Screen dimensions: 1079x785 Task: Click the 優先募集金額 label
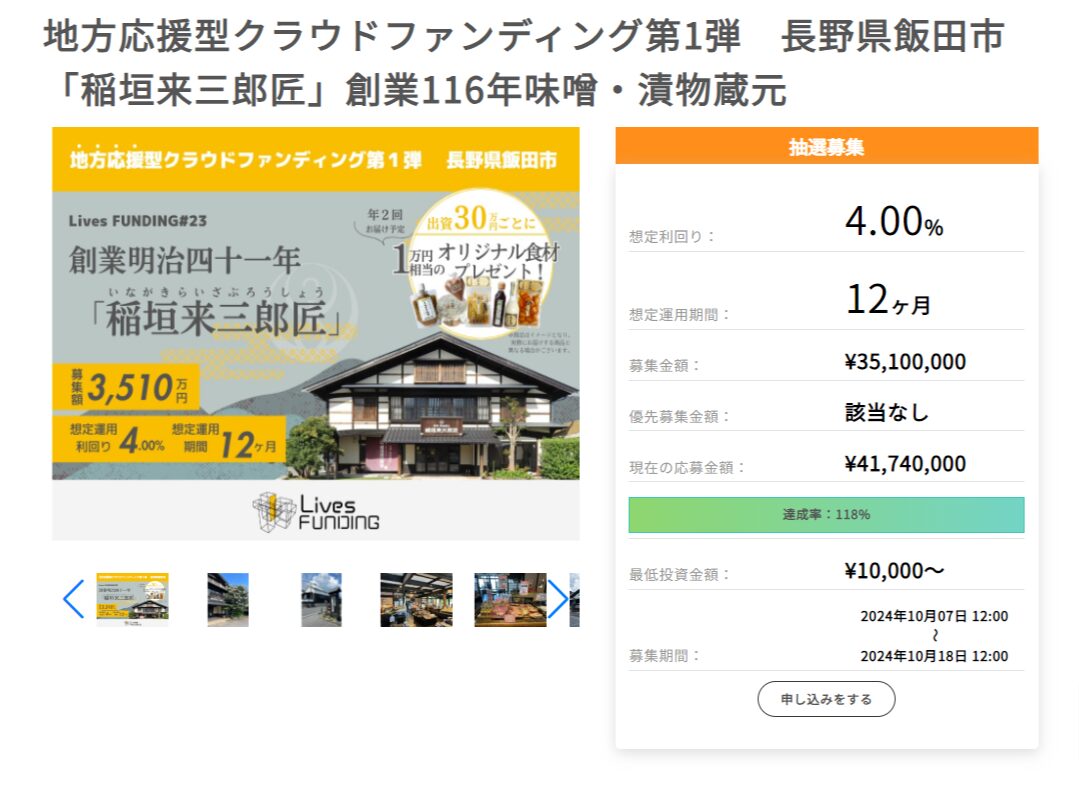pyautogui.click(x=679, y=417)
